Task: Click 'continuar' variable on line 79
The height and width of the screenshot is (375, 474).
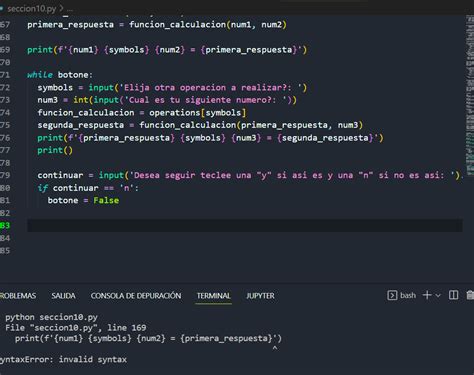Action: [x=60, y=175]
